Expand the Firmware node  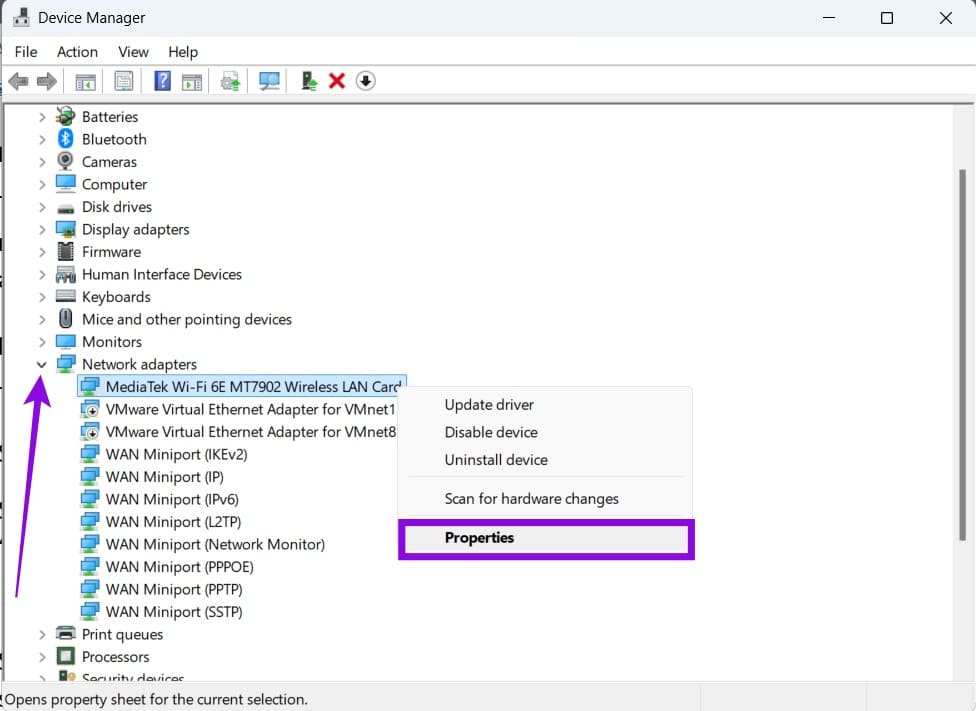42,252
